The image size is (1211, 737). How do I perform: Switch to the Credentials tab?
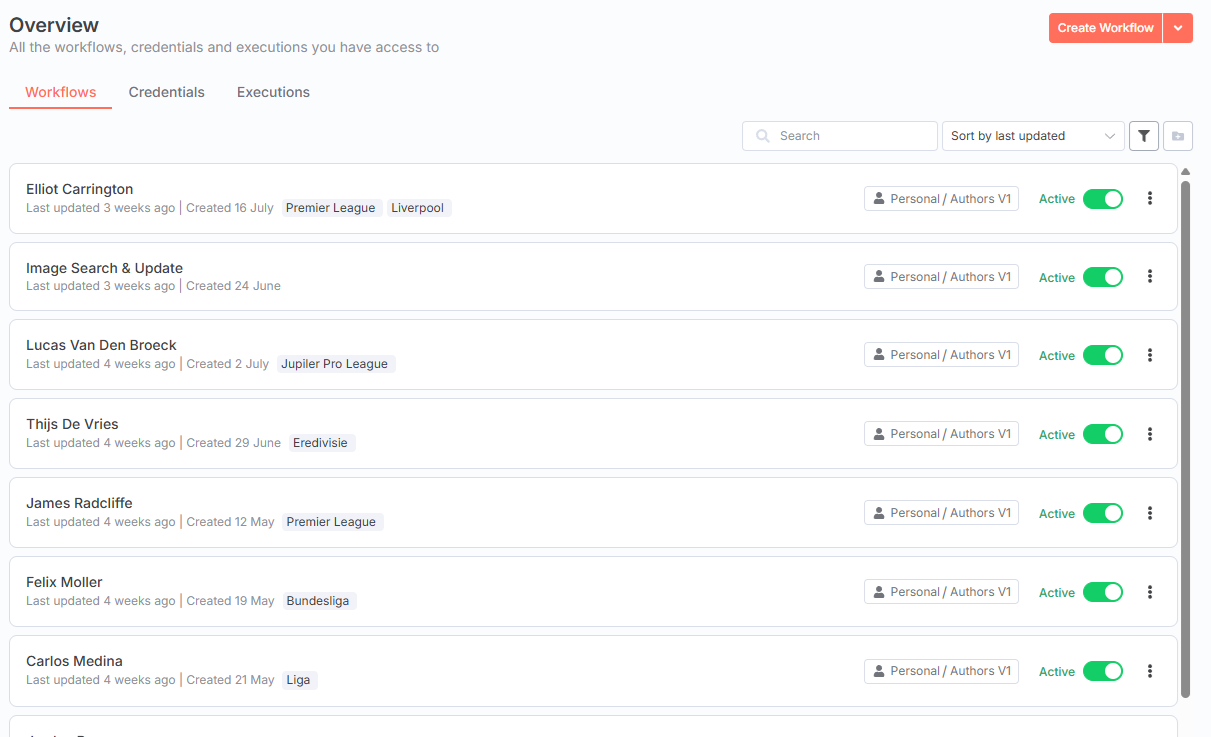(x=166, y=92)
